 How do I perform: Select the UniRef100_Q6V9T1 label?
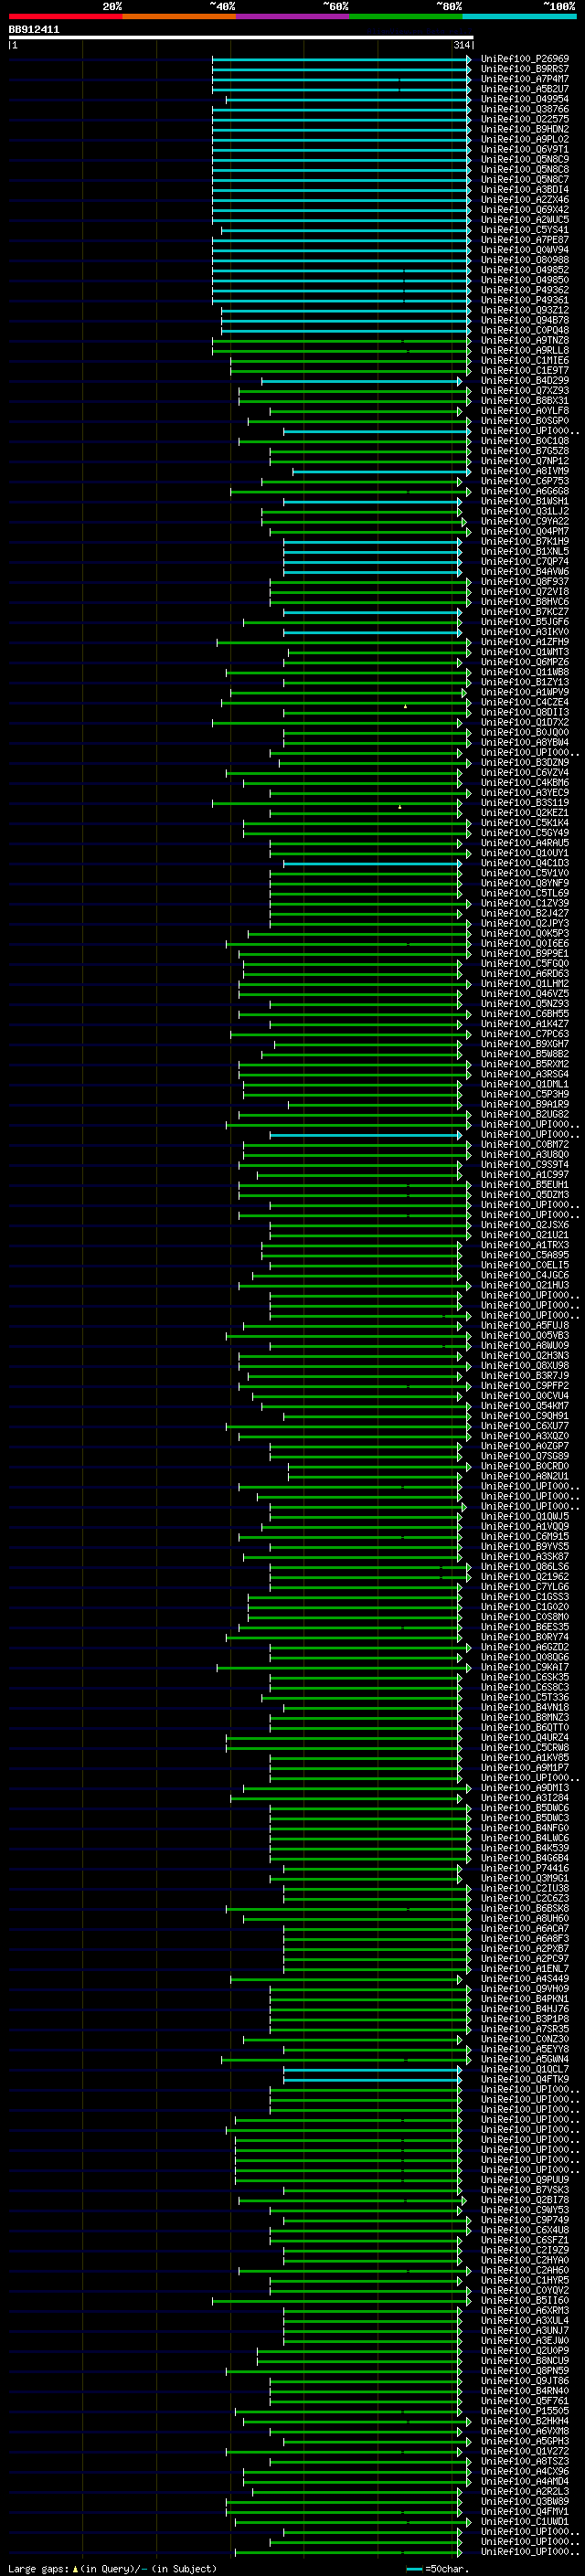click(525, 149)
